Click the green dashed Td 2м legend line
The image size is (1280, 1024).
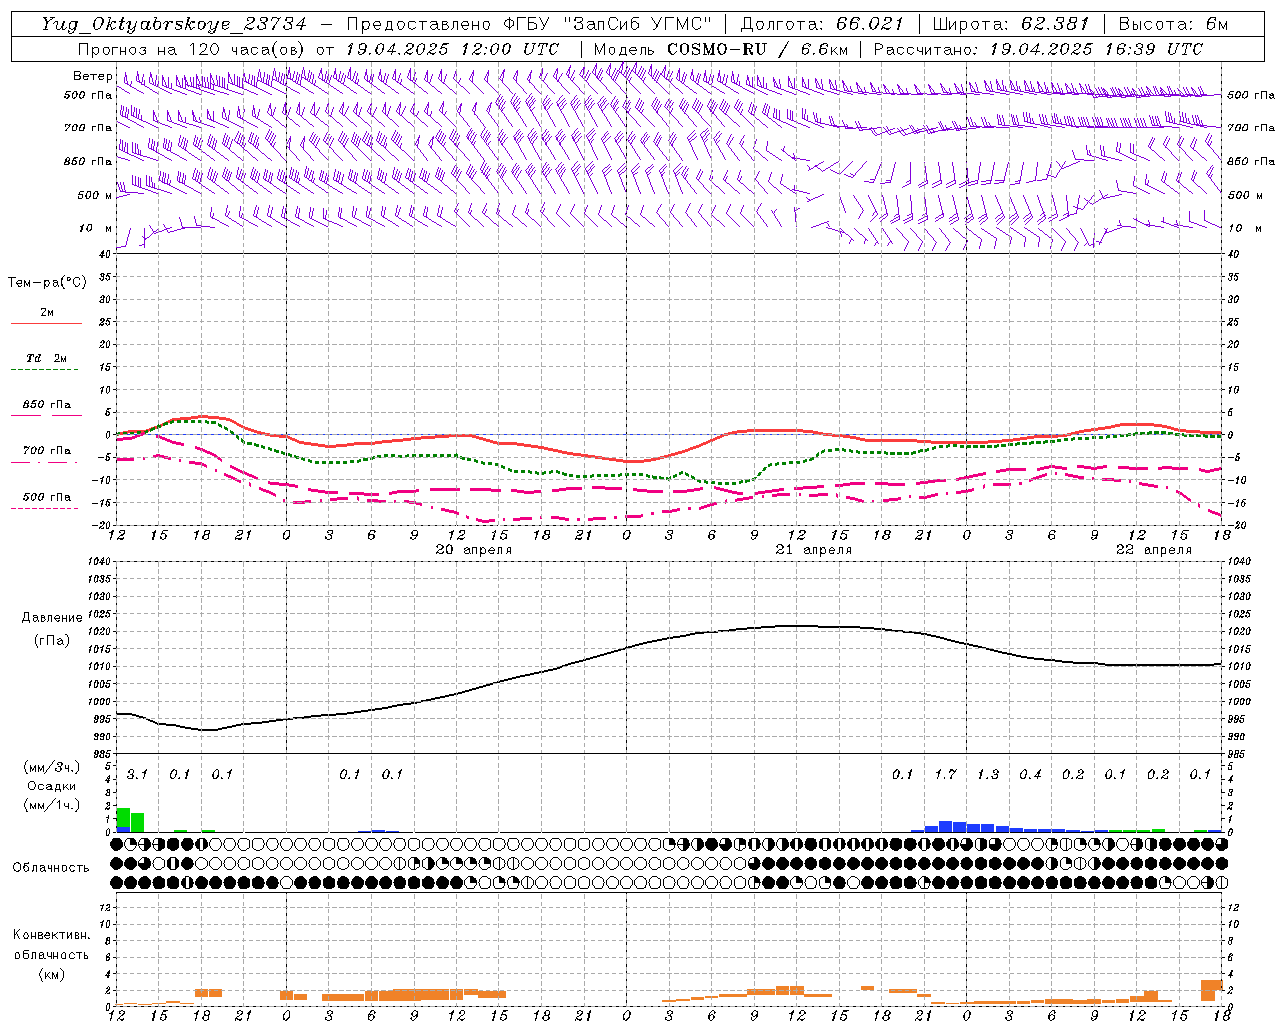pyautogui.click(x=46, y=370)
